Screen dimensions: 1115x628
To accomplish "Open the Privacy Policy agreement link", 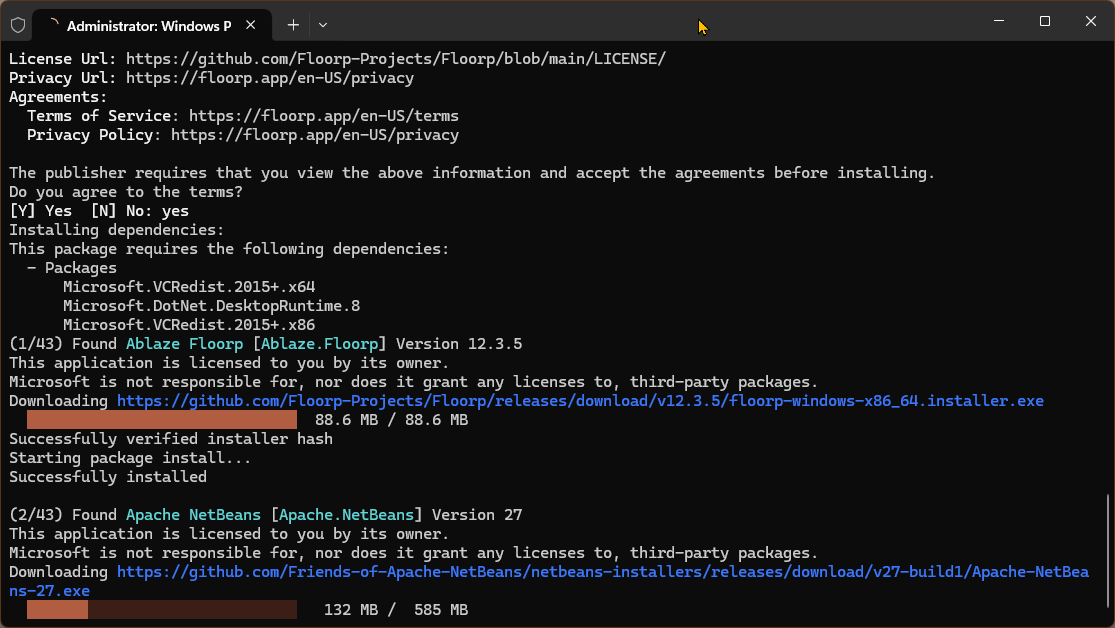I will pos(314,135).
